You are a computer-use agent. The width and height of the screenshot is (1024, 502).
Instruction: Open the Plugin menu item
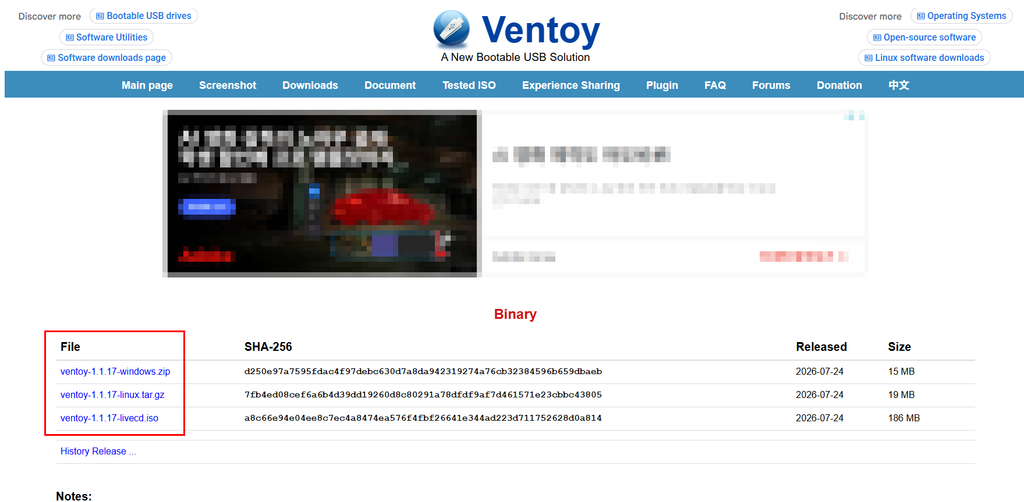coord(662,85)
